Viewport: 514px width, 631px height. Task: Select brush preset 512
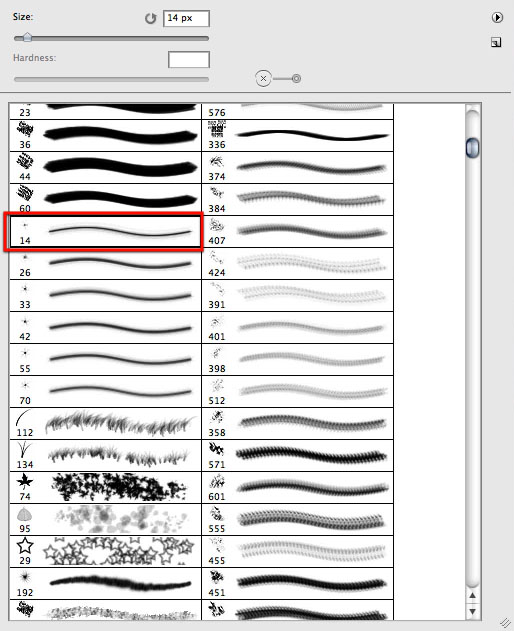tap(297, 392)
